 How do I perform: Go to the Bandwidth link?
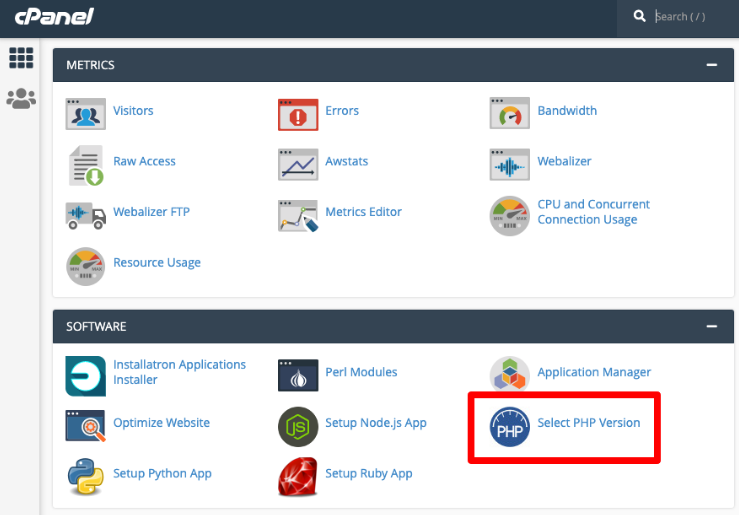pos(567,111)
